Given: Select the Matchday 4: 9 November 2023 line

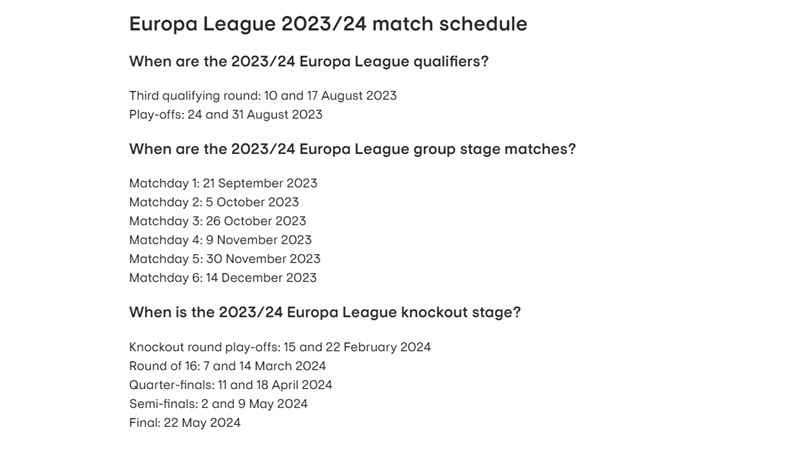Looking at the screenshot, I should pos(220,240).
